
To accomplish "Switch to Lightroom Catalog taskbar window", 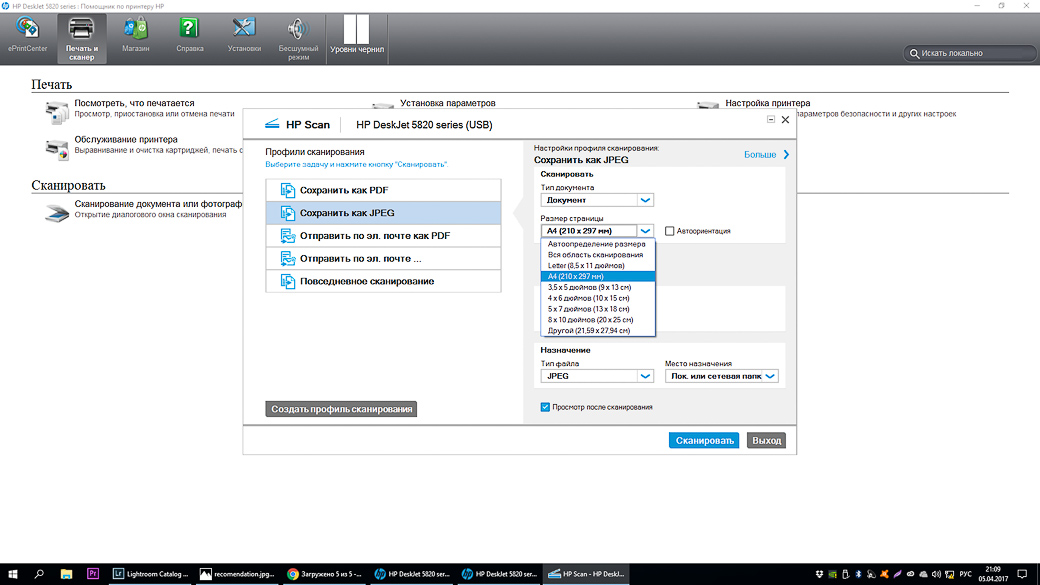I will pyautogui.click(x=151, y=574).
